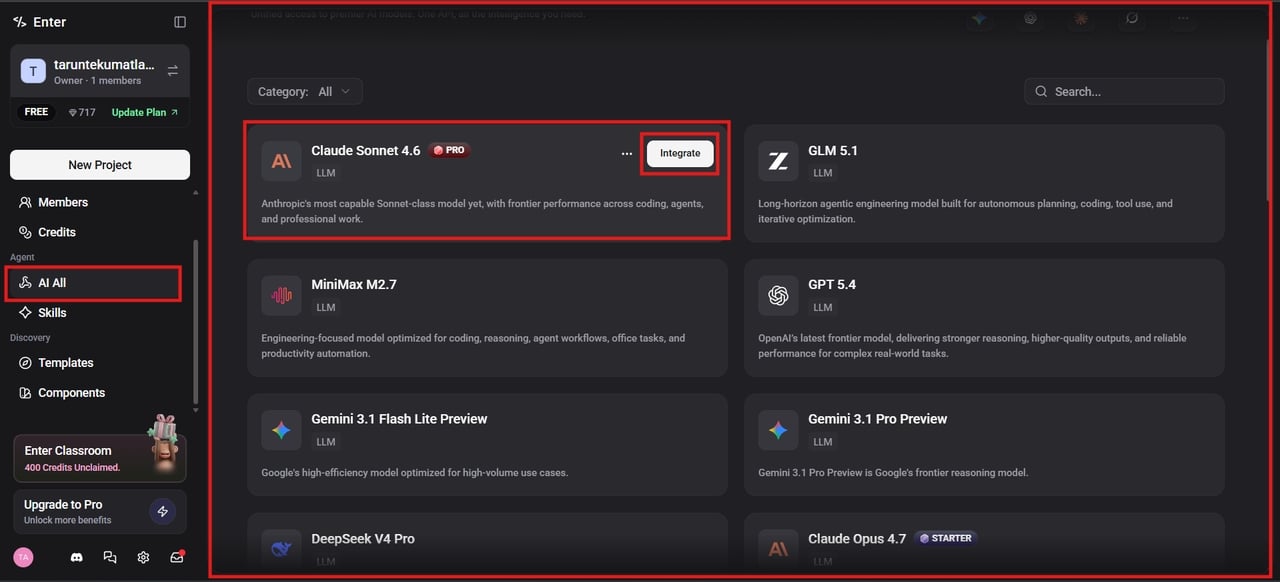Click the Gemini 3.1 Flash Lite Preview icon
1280x582 pixels.
pyautogui.click(x=281, y=429)
